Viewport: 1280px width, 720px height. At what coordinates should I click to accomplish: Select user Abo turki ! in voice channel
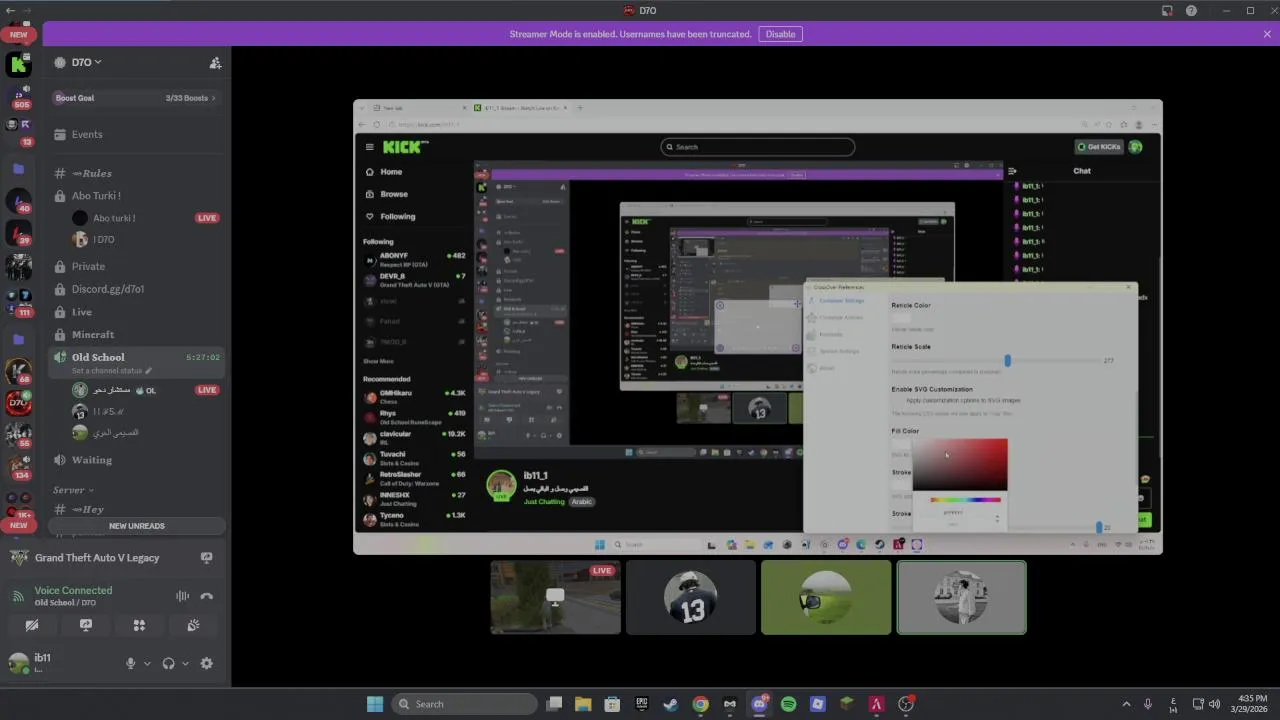[145, 218]
